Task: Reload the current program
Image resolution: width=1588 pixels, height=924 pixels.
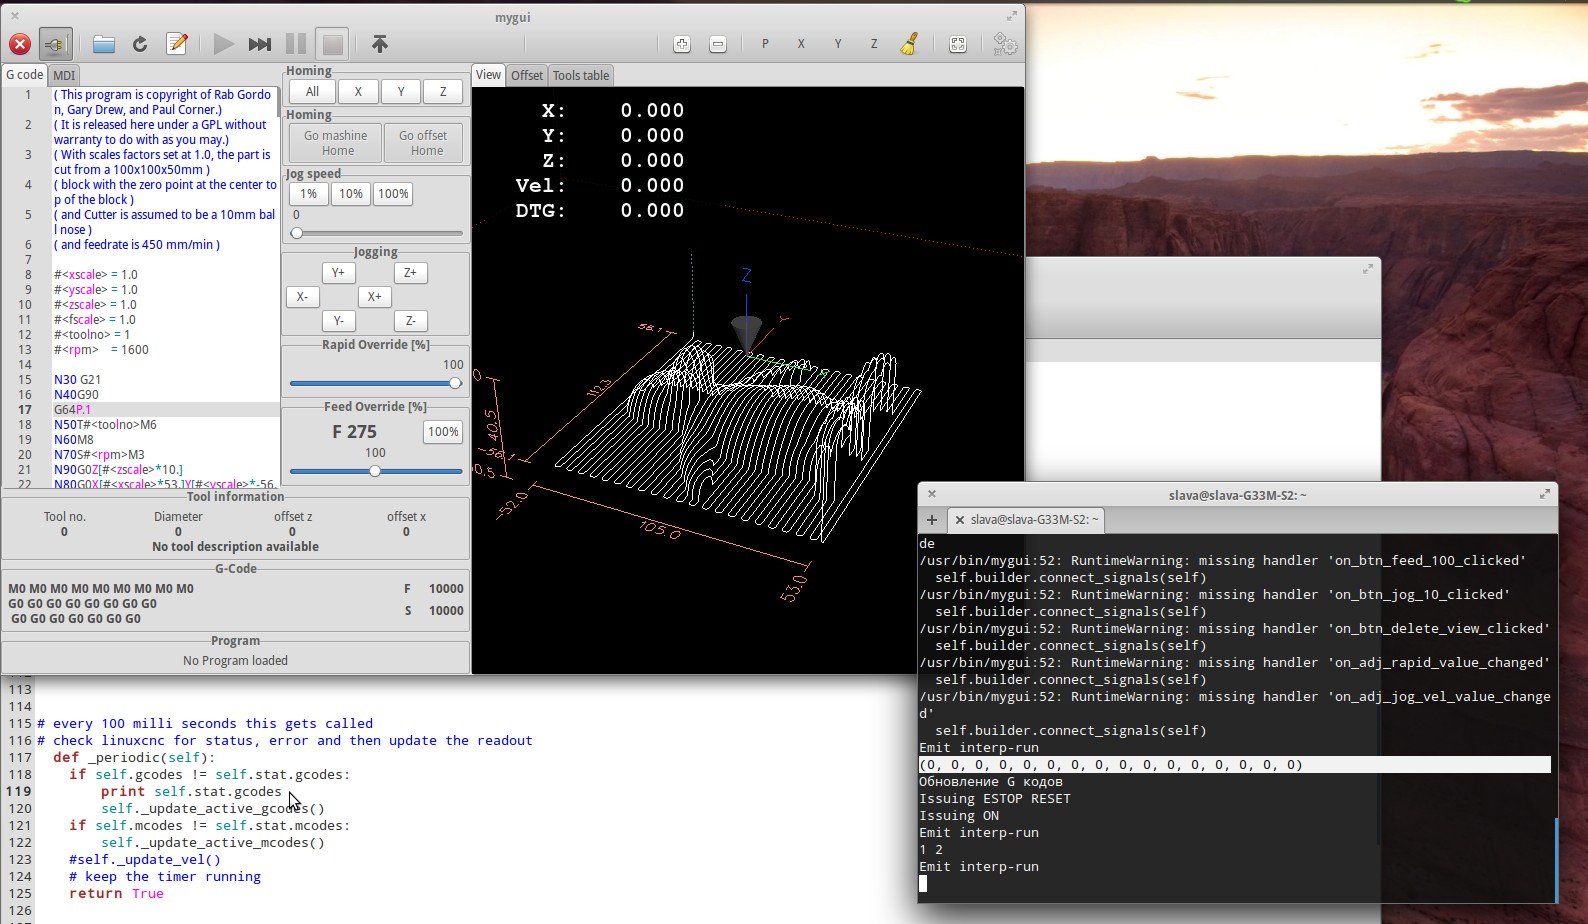Action: click(140, 44)
